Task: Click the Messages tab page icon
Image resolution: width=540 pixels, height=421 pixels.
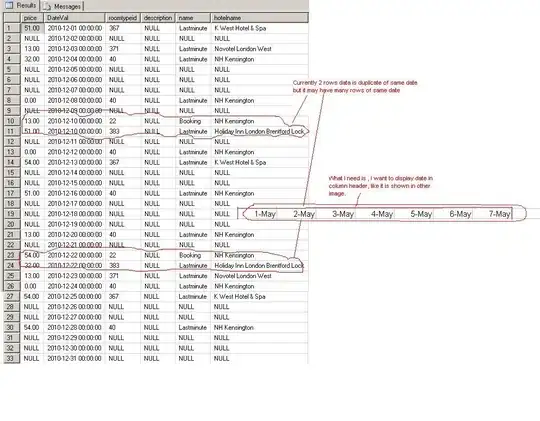Action: 47,7
